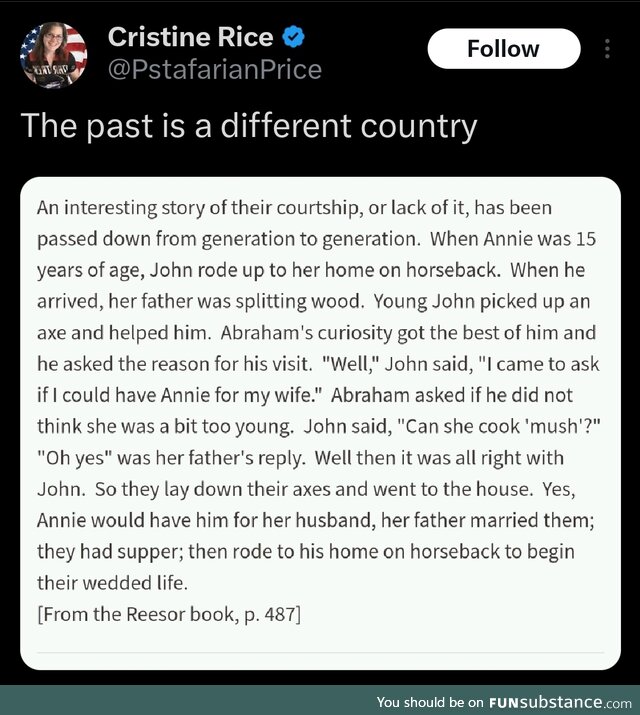
Task: Click the phrase 'When Annie was 15'
Action: click(x=513, y=239)
